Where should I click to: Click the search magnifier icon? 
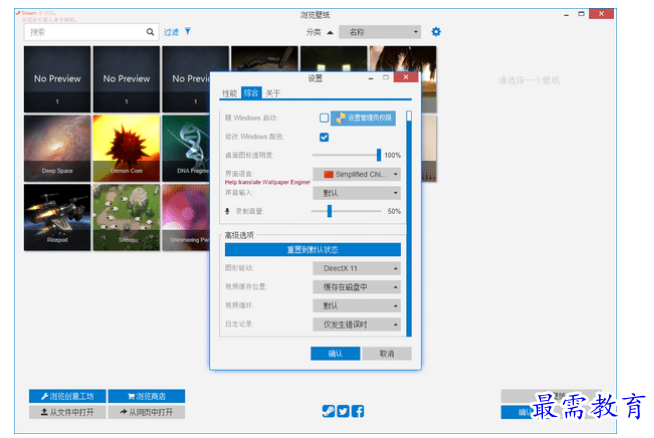point(150,32)
